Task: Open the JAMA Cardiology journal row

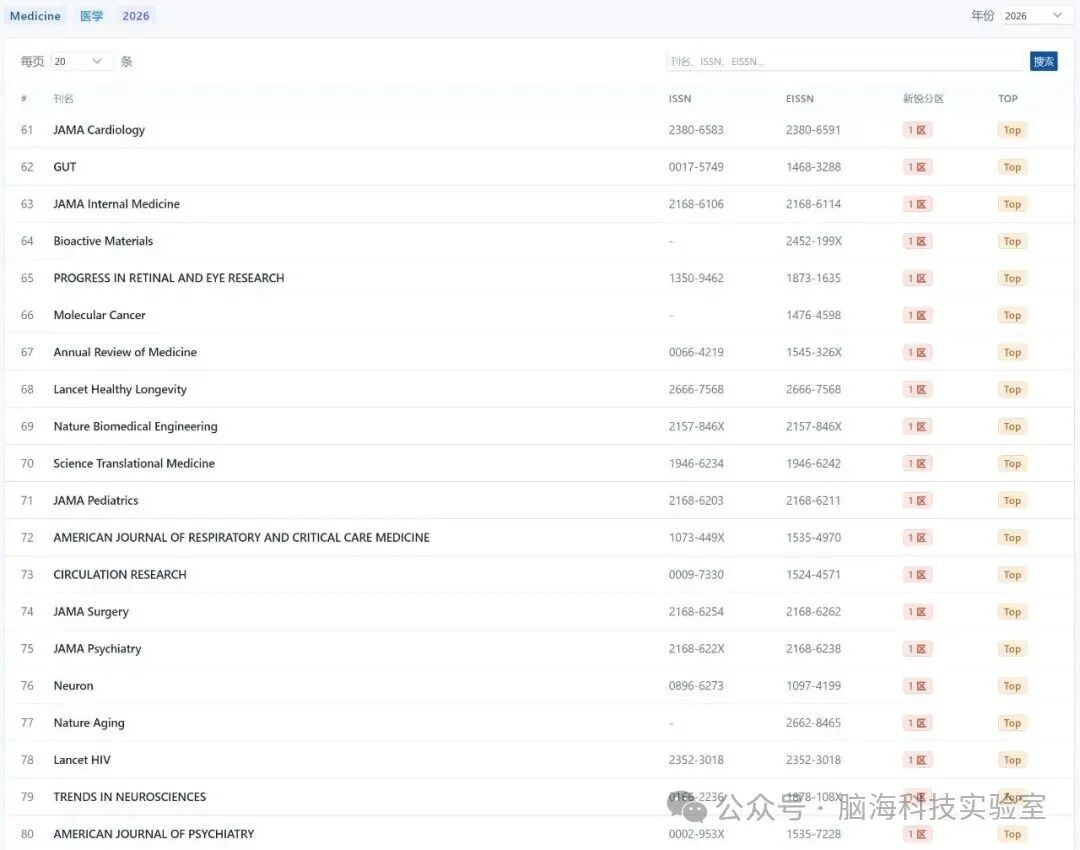Action: (x=539, y=129)
